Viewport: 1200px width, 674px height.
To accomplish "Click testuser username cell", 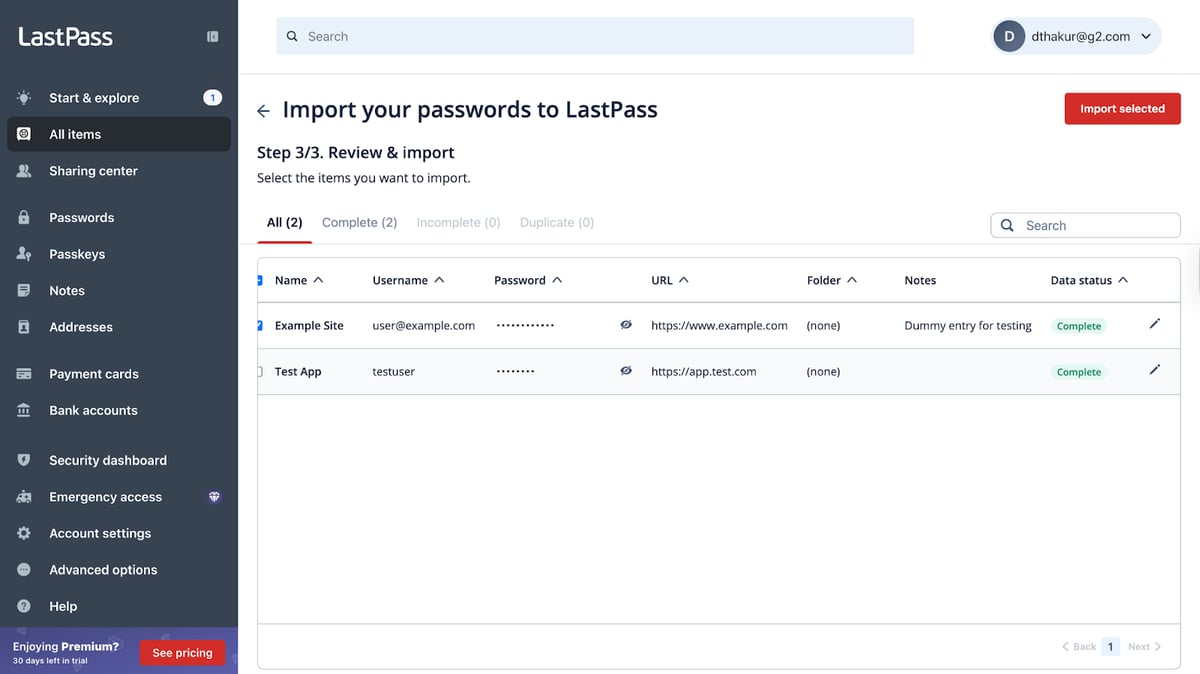I will click(x=393, y=372).
